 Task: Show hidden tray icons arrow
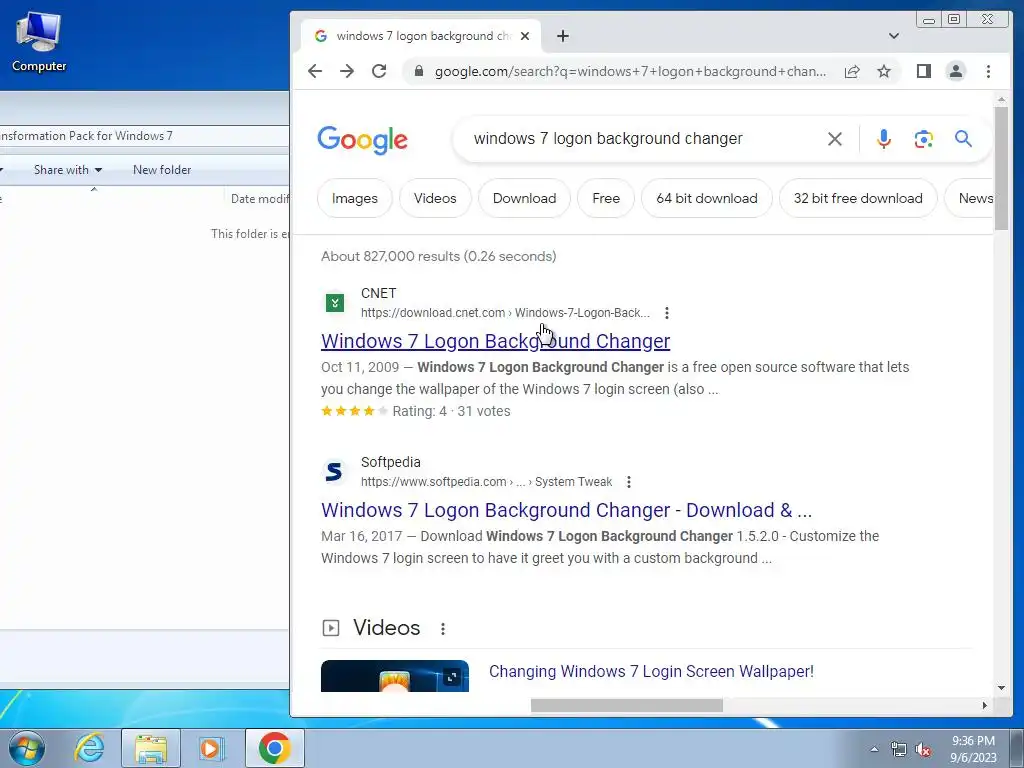(874, 749)
